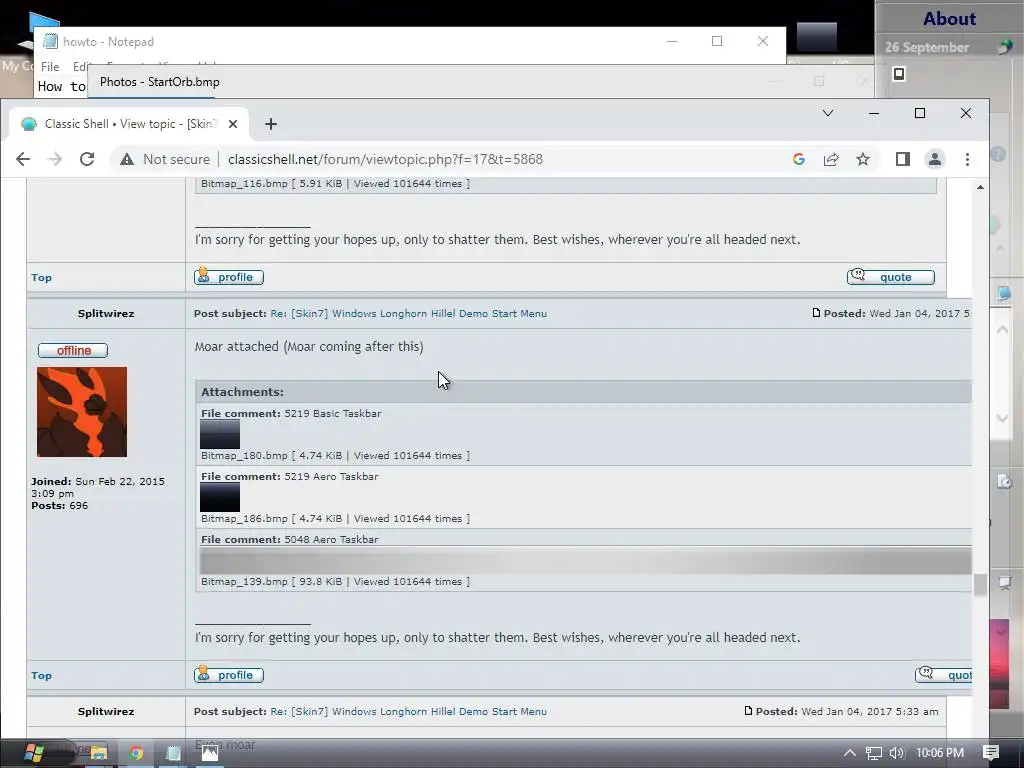Viewport: 1024px width, 768px height.
Task: Click 26 September date in sidebar
Action: pyautogui.click(x=927, y=47)
